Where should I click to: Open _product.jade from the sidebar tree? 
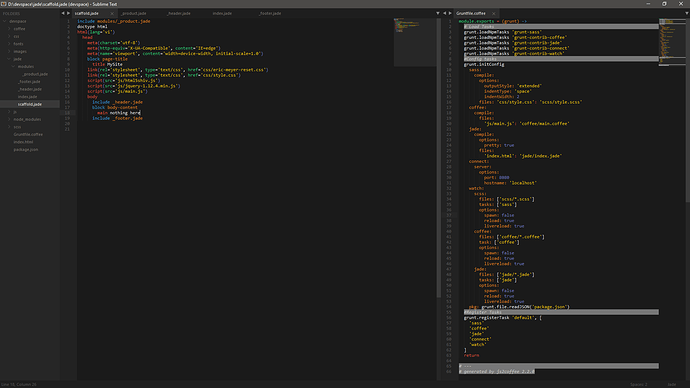pos(35,74)
